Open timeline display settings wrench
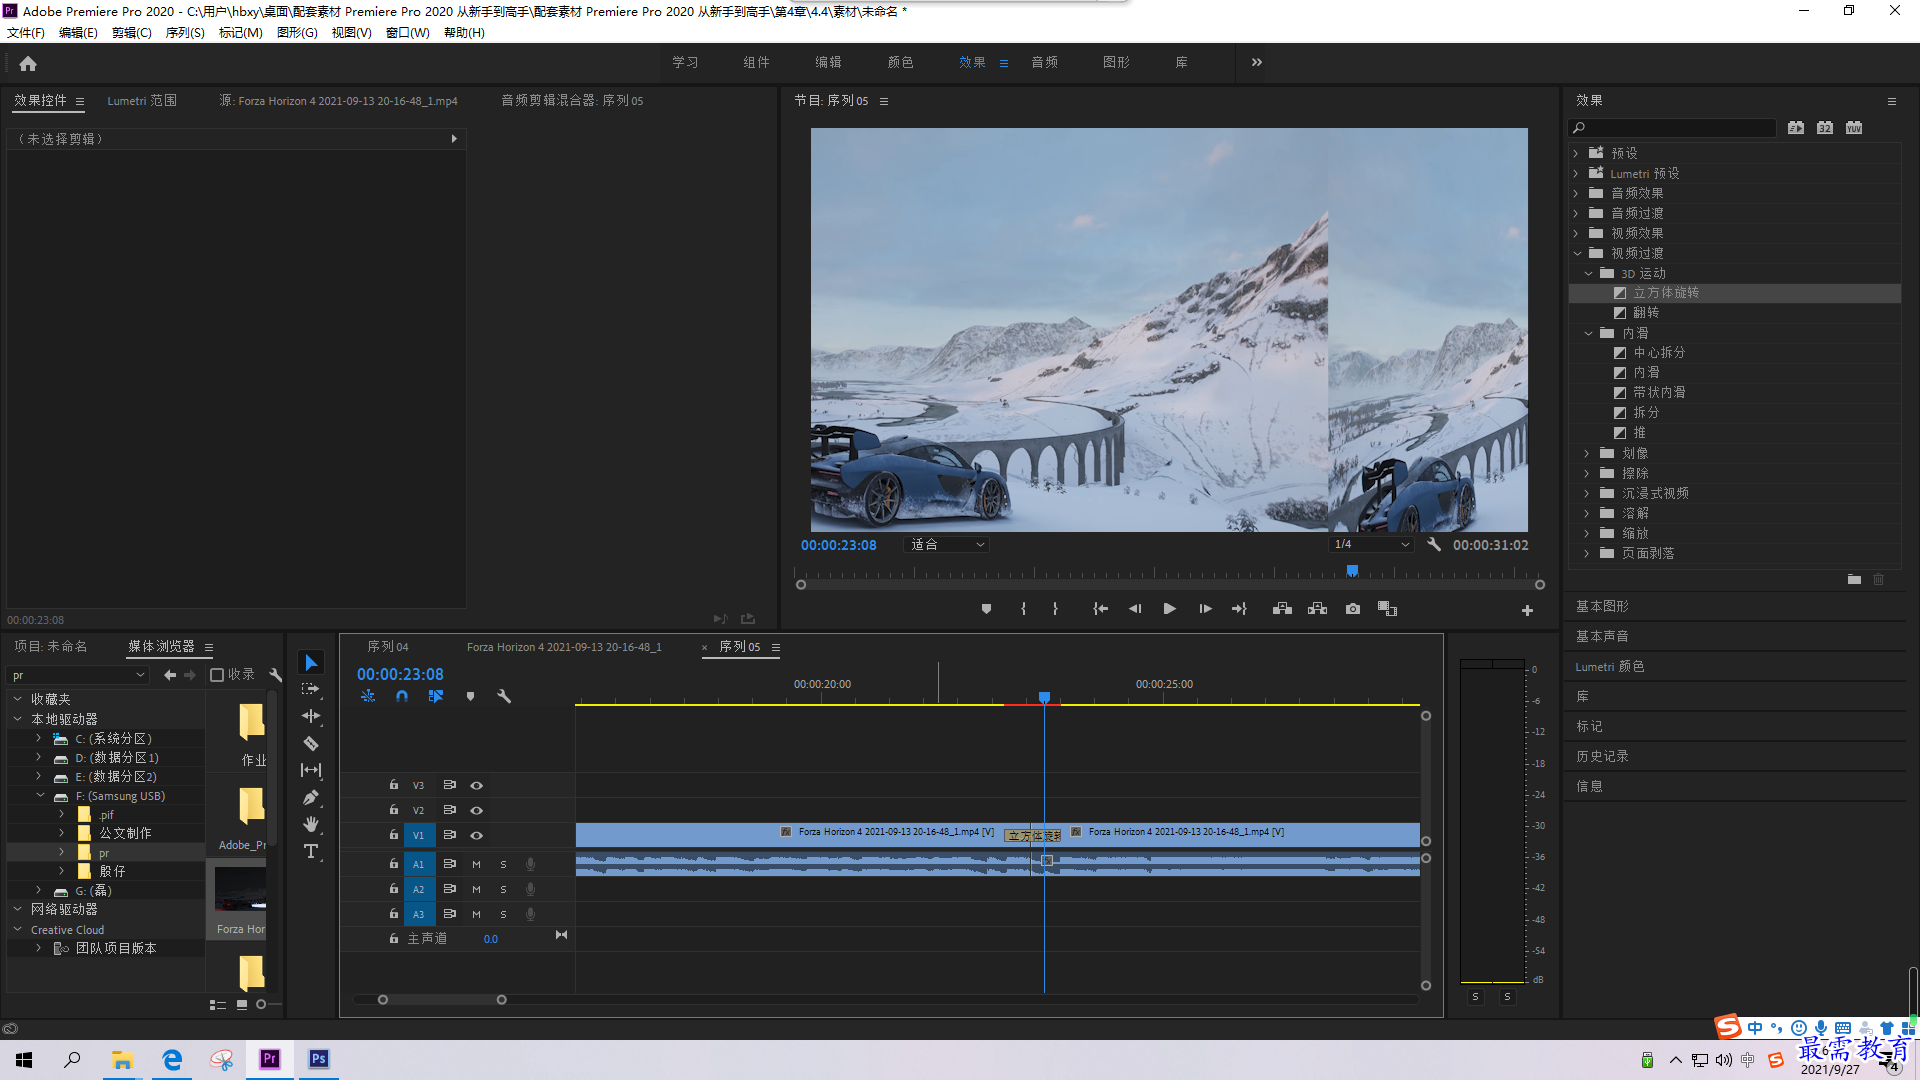Image resolution: width=1920 pixels, height=1080 pixels. (x=504, y=696)
